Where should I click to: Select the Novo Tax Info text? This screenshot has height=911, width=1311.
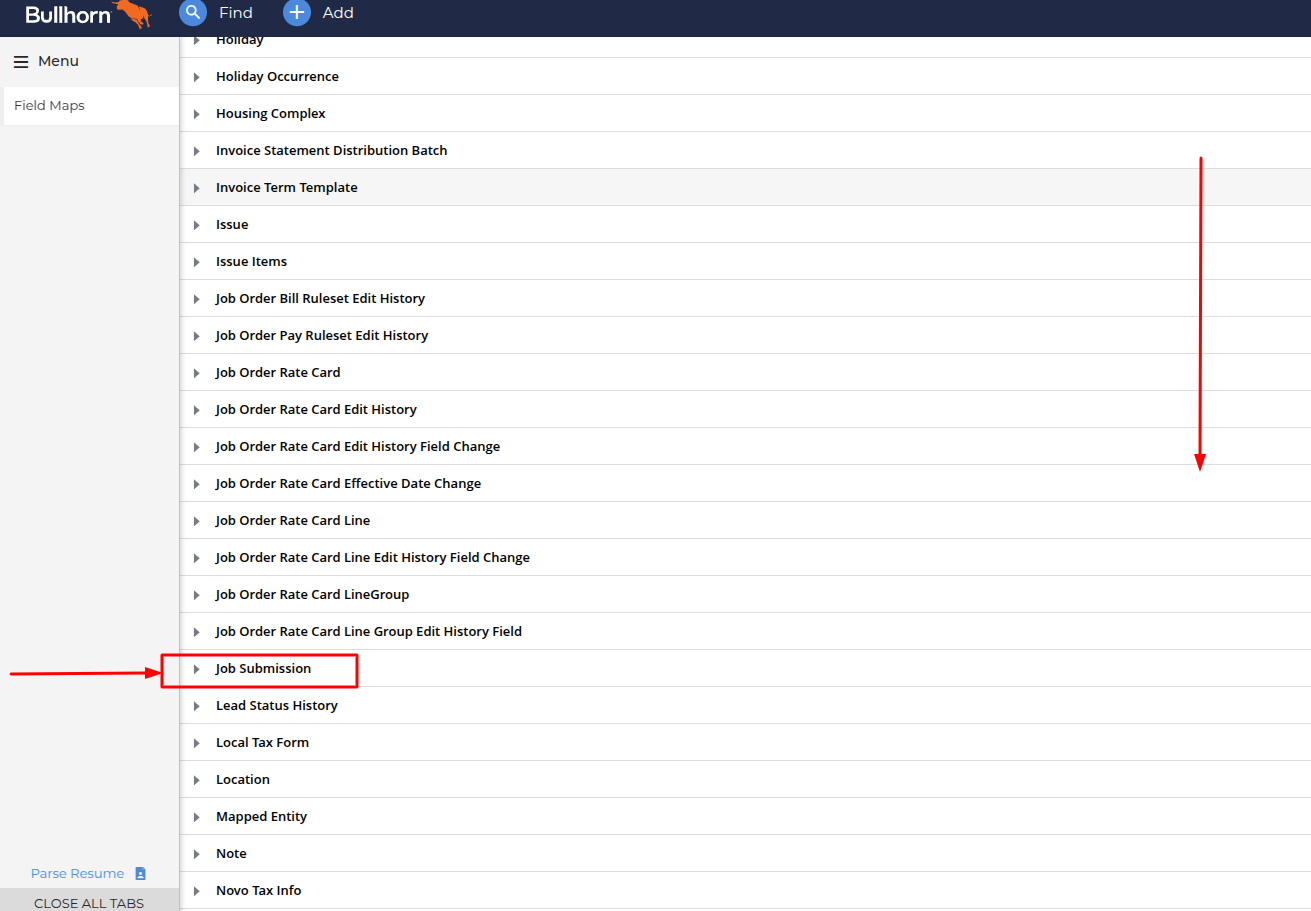(258, 890)
